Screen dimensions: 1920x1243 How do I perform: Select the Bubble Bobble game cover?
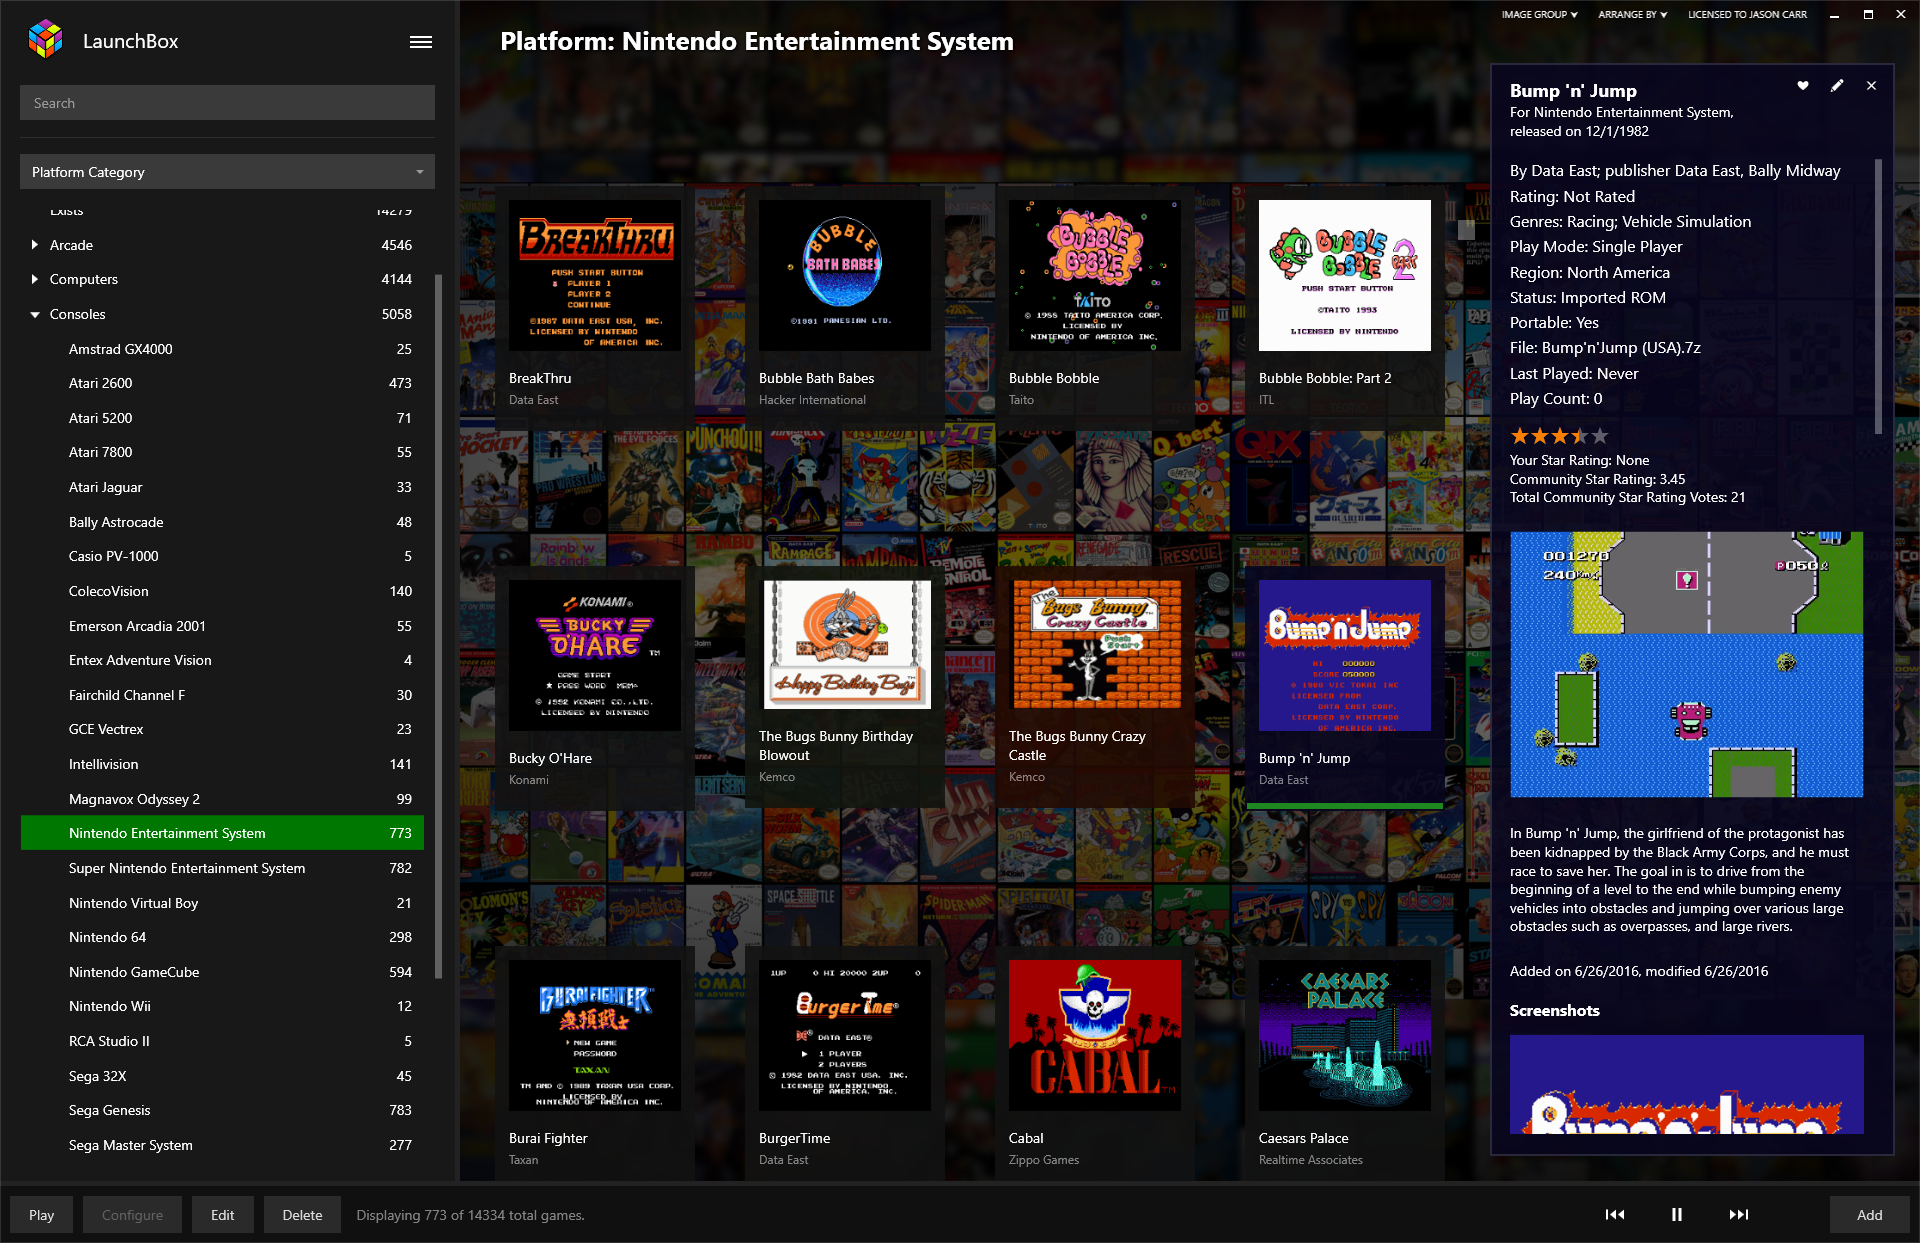point(1095,275)
